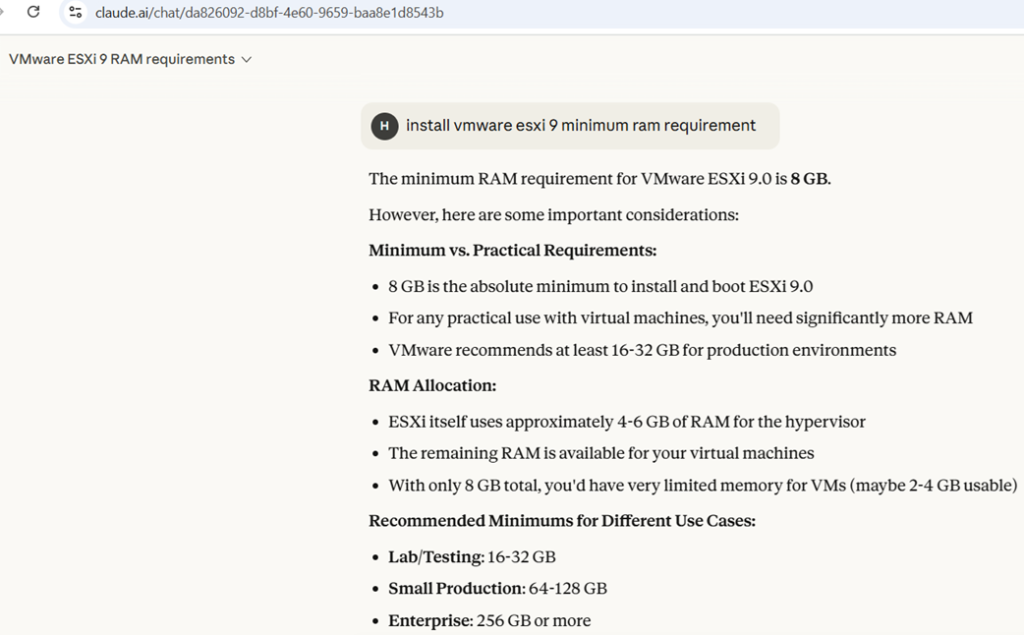Click the 'Minimum vs. Practical Requirements:' heading
1024x635 pixels.
click(512, 250)
